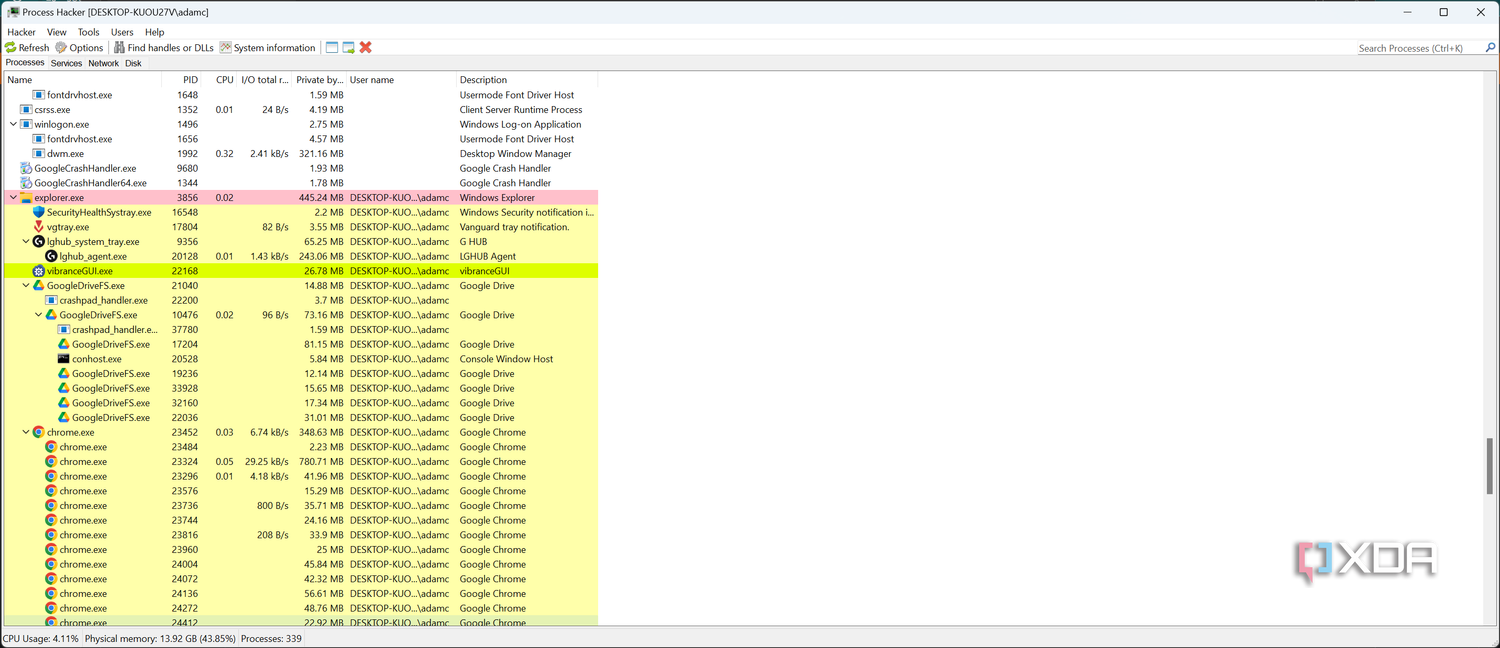Switch to the Disk tab
Screen dimensions: 1500x648
(133, 63)
